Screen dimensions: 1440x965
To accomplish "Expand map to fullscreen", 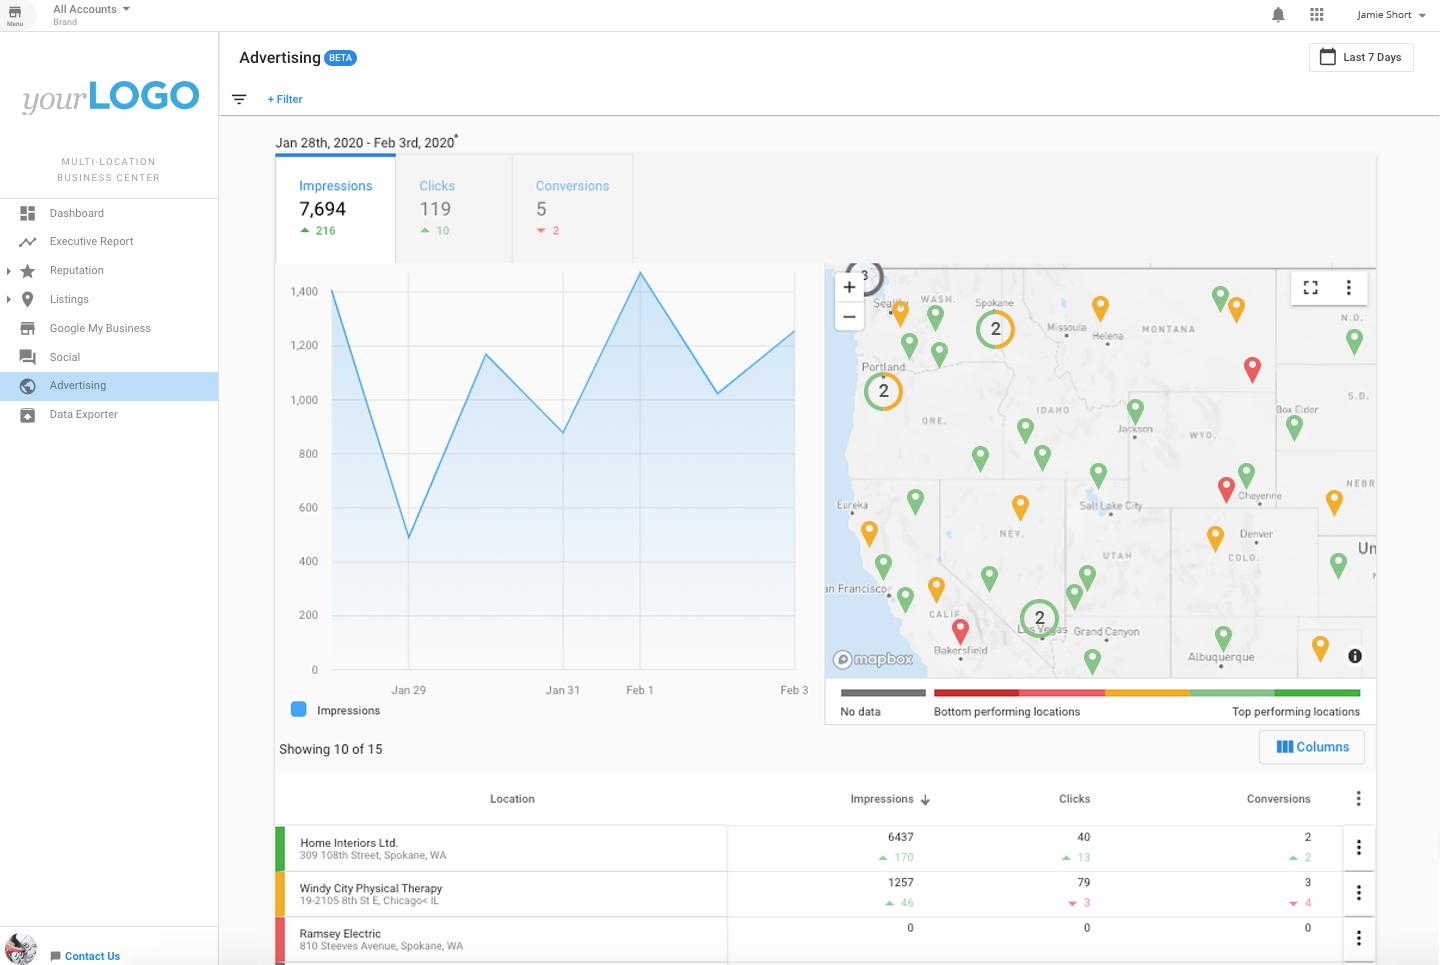I will (x=1311, y=288).
